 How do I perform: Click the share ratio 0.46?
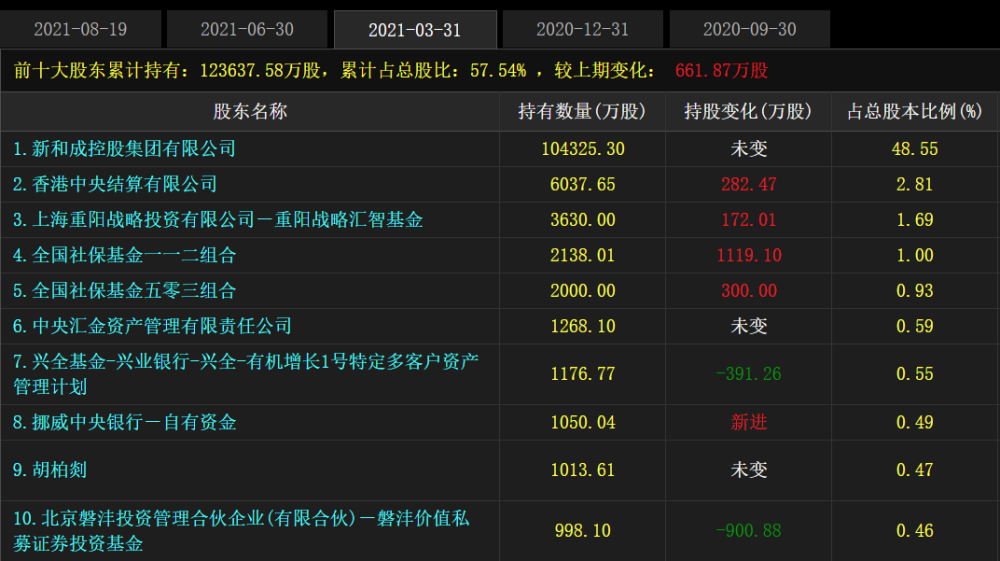click(x=915, y=530)
